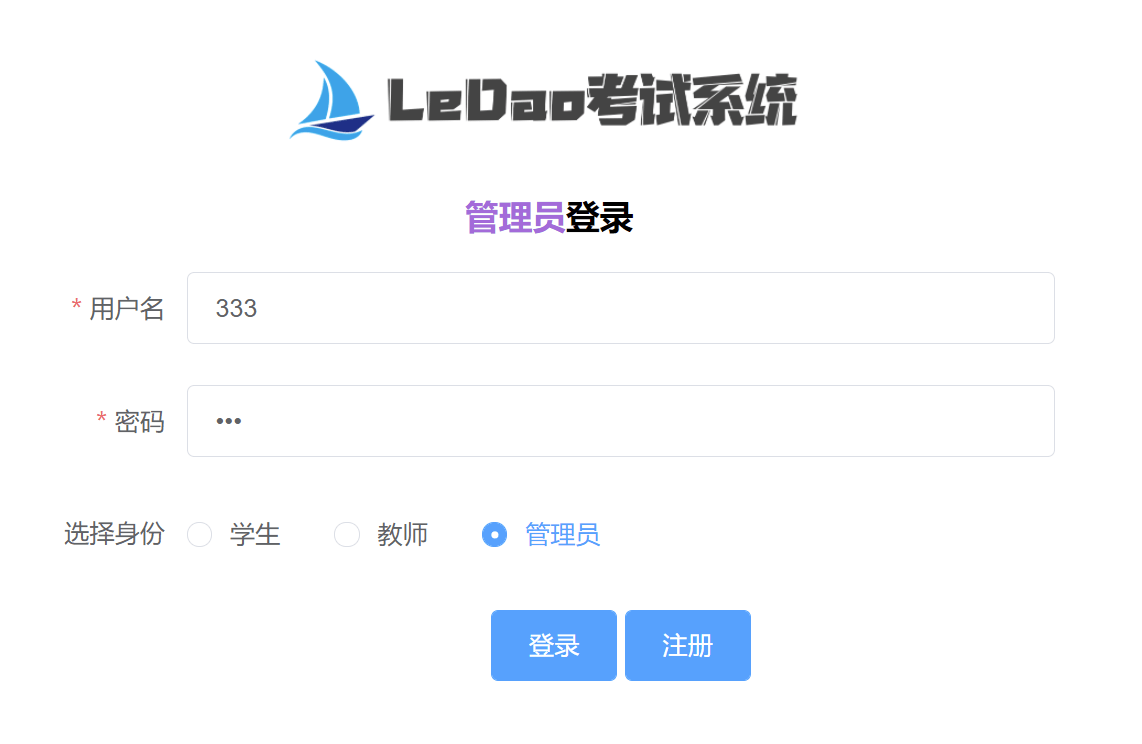Click the 密码 field label
This screenshot has height=744, width=1142.
139,422
